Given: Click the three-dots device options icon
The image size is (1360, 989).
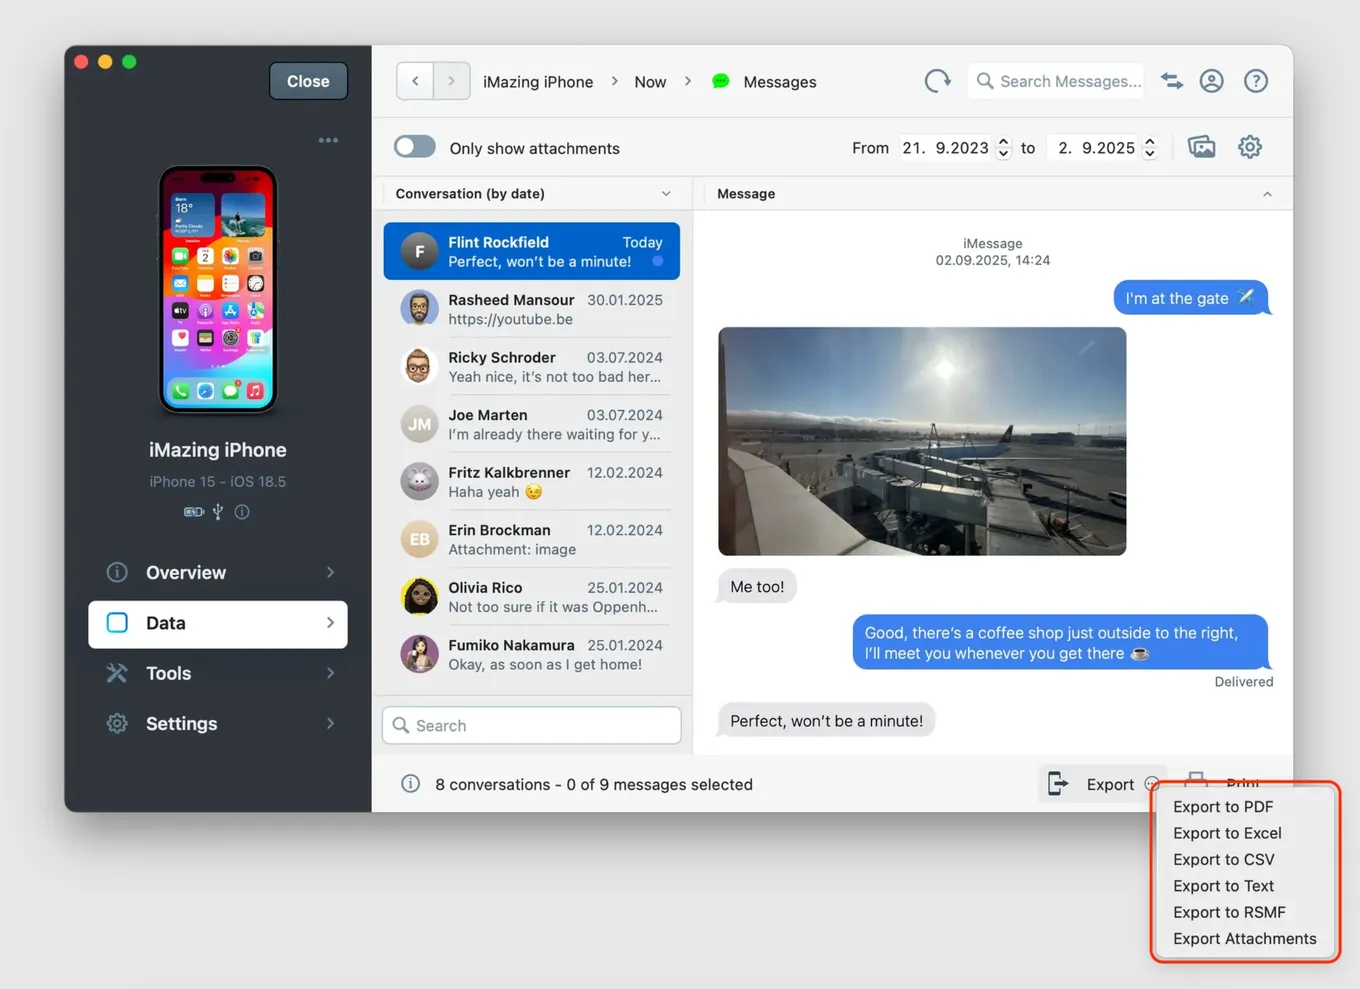Looking at the screenshot, I should click(328, 140).
